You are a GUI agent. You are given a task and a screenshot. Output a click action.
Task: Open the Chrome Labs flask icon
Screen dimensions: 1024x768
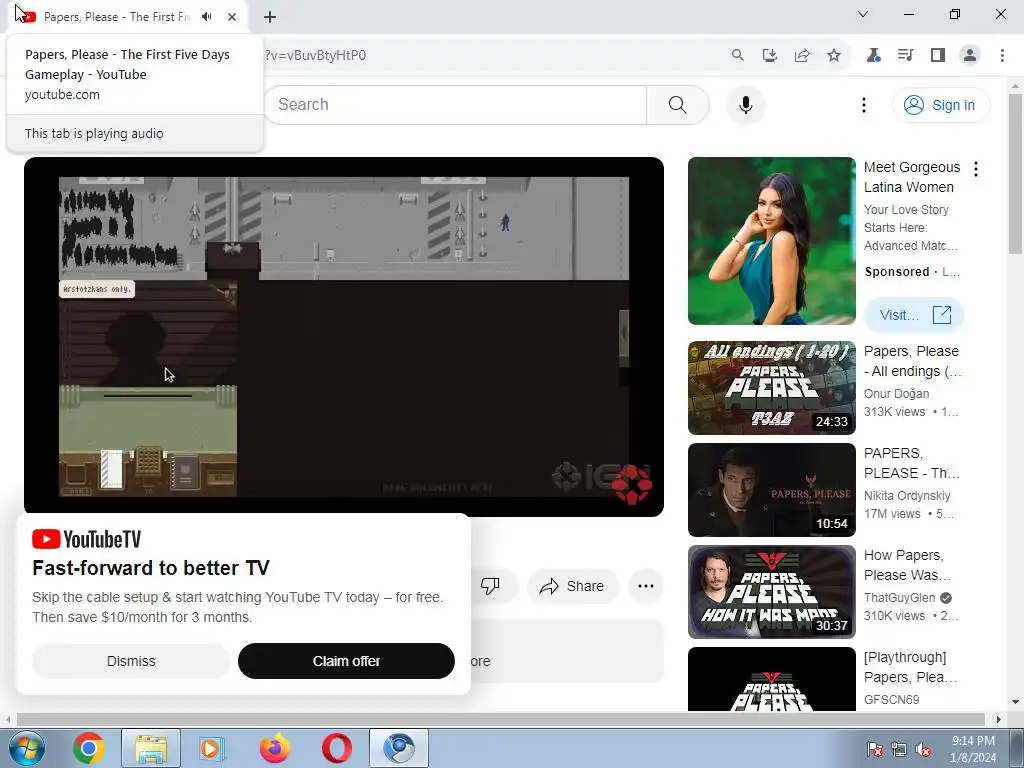[873, 56]
